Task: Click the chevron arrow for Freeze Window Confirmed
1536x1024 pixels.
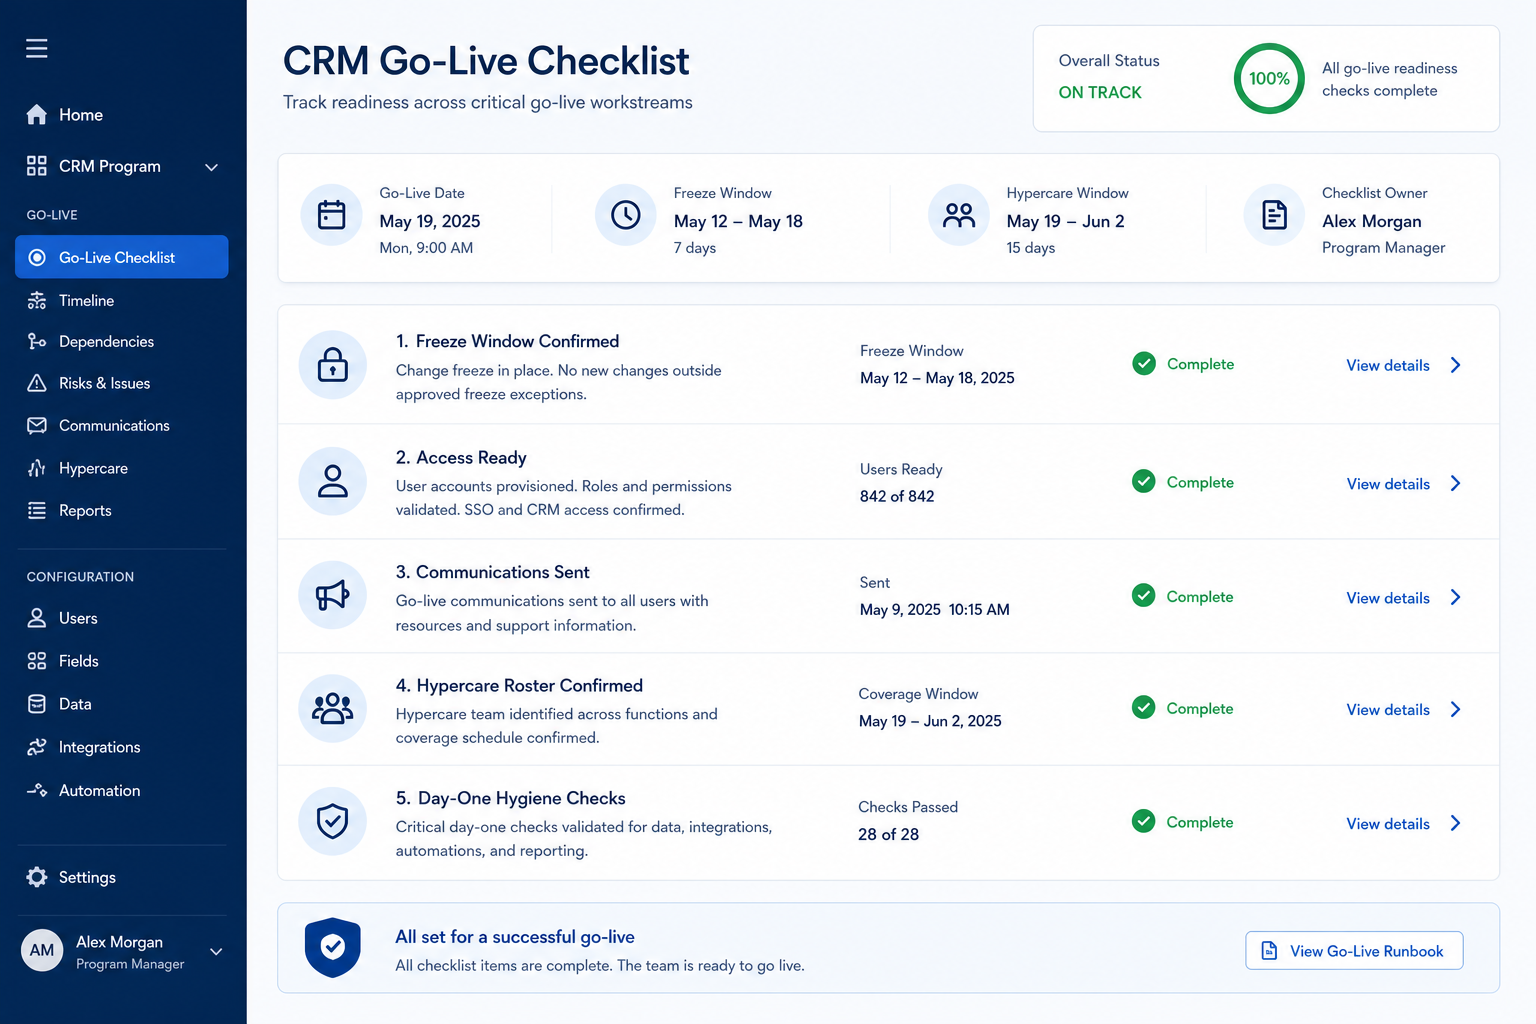Action: (1456, 365)
